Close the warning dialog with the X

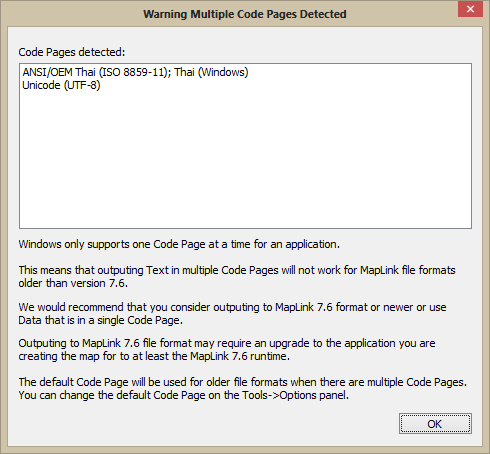pos(470,9)
